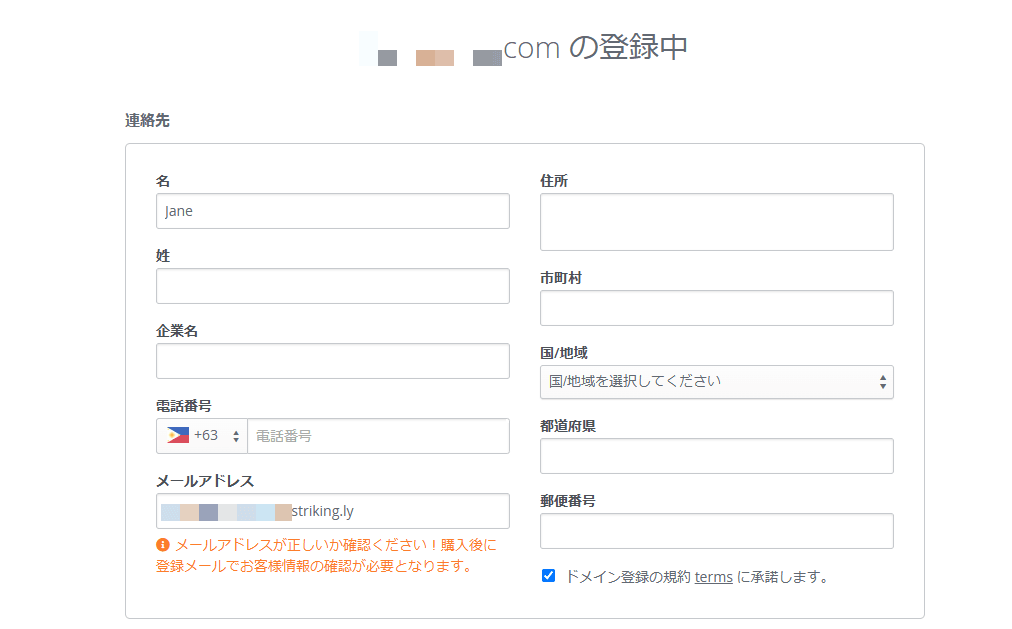Click the 郵便番号 postal code field
Viewport: 1012px width, 629px height.
pyautogui.click(x=716, y=531)
